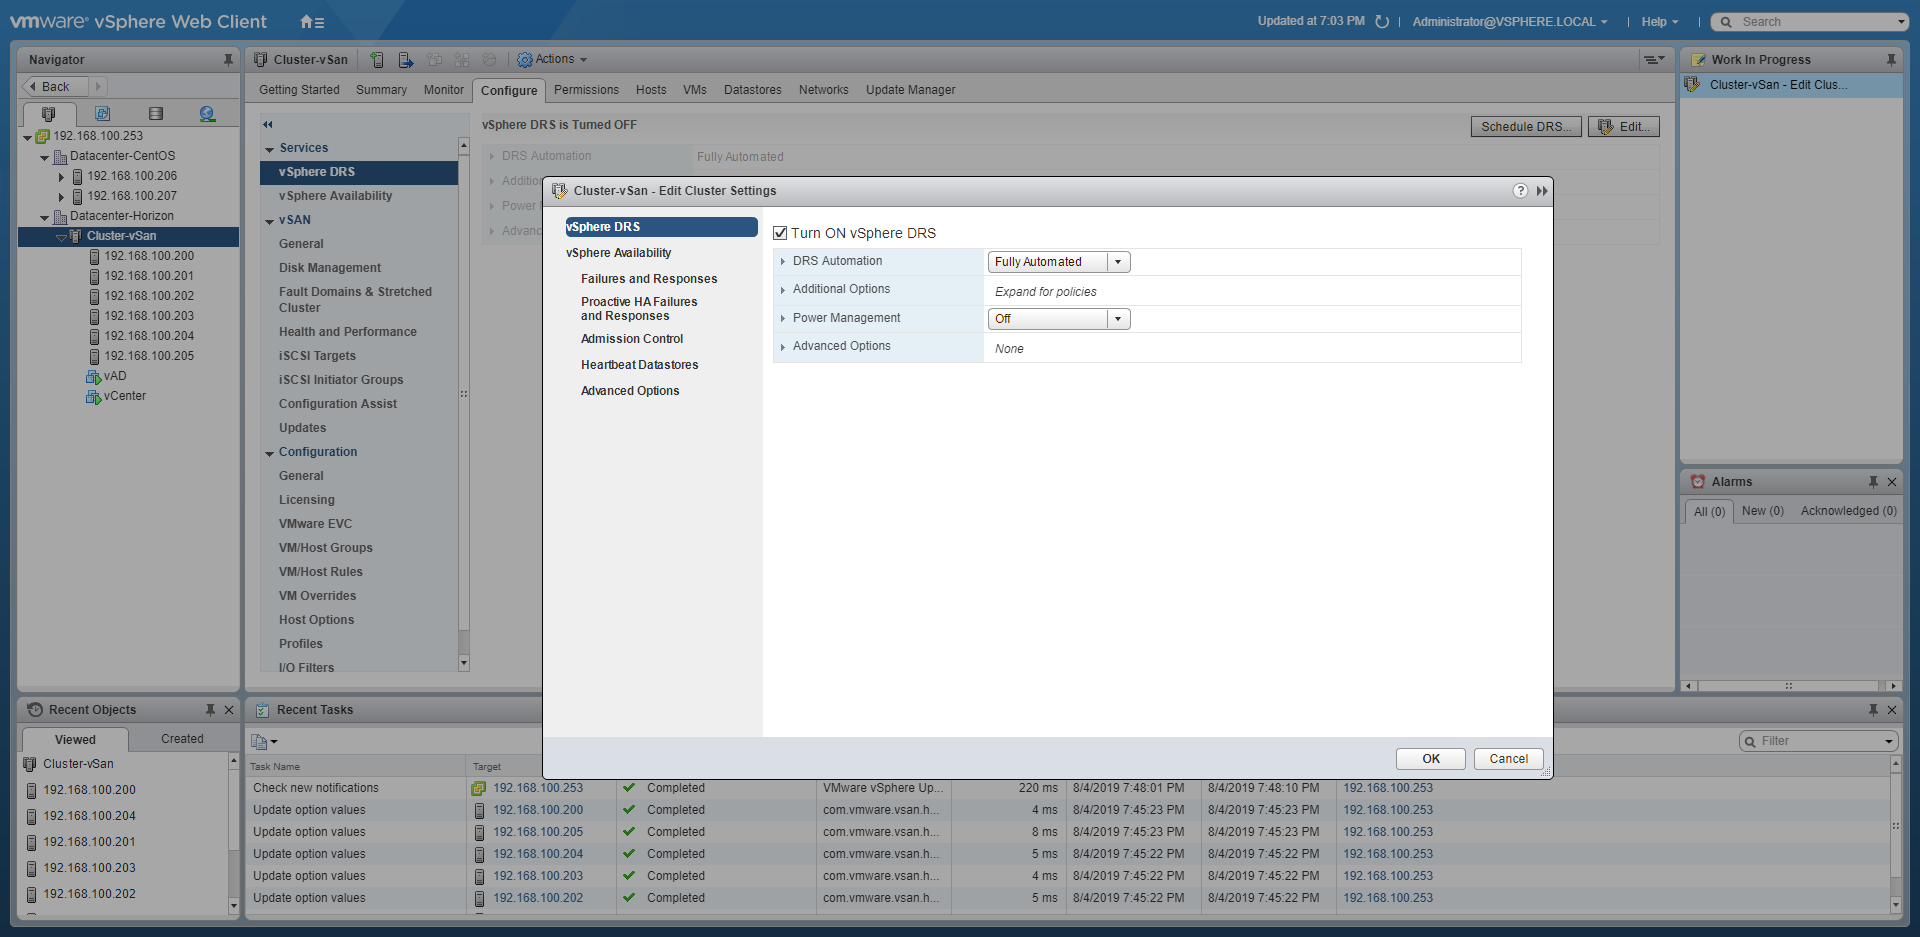Select vSphere Availability in dialog sidebar
The image size is (1920, 937).
click(x=618, y=253)
